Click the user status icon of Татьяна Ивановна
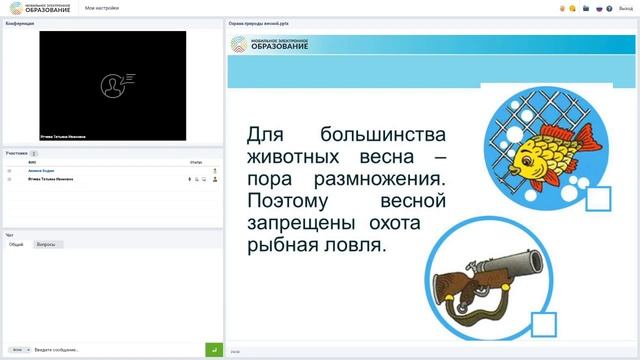This screenshot has height=360, width=640. point(215,179)
